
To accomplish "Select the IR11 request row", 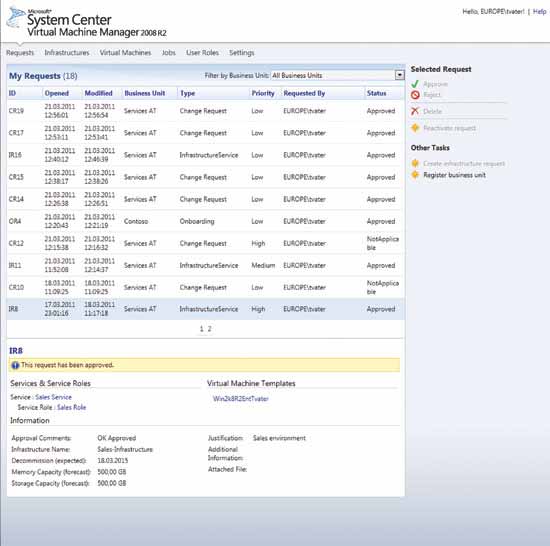I will pyautogui.click(x=205, y=265).
